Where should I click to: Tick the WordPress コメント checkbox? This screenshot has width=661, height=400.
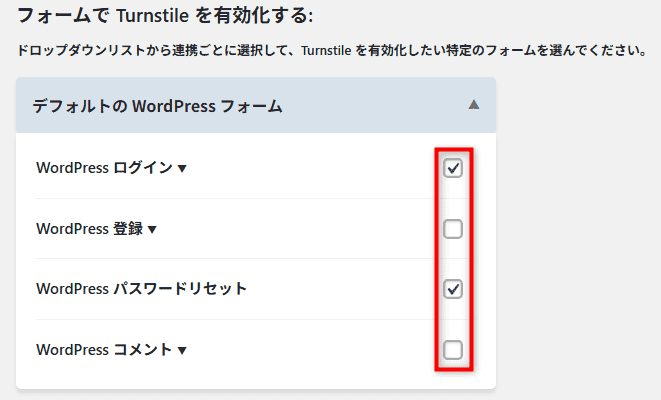point(453,350)
